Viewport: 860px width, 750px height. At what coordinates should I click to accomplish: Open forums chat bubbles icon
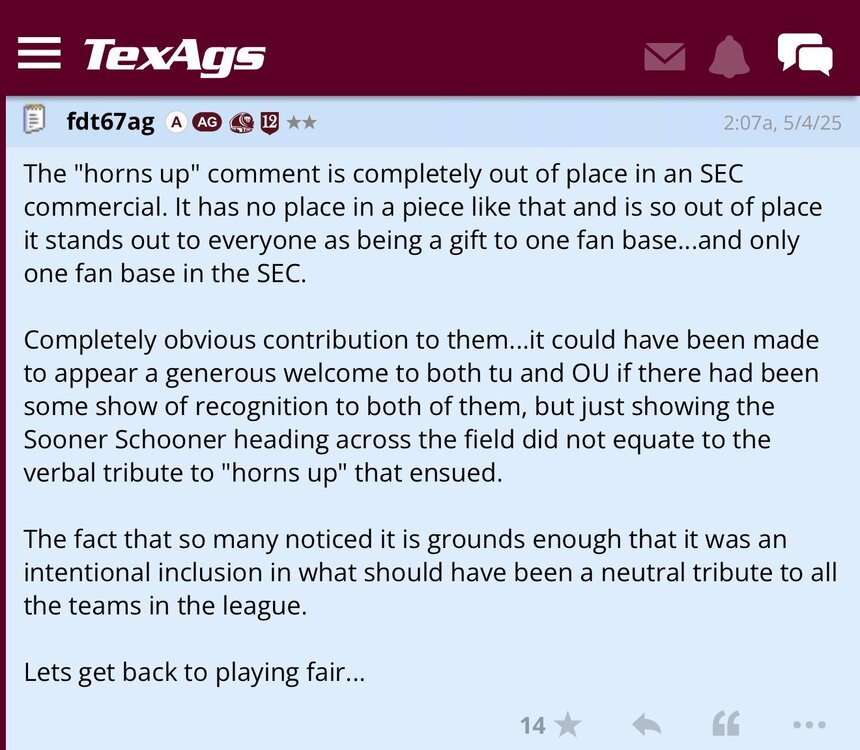[804, 54]
